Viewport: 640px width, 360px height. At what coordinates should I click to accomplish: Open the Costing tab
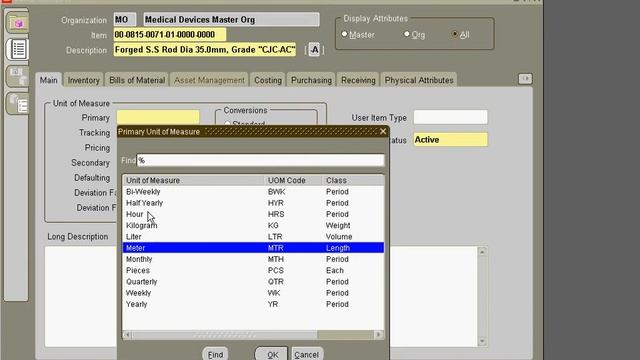tap(268, 80)
